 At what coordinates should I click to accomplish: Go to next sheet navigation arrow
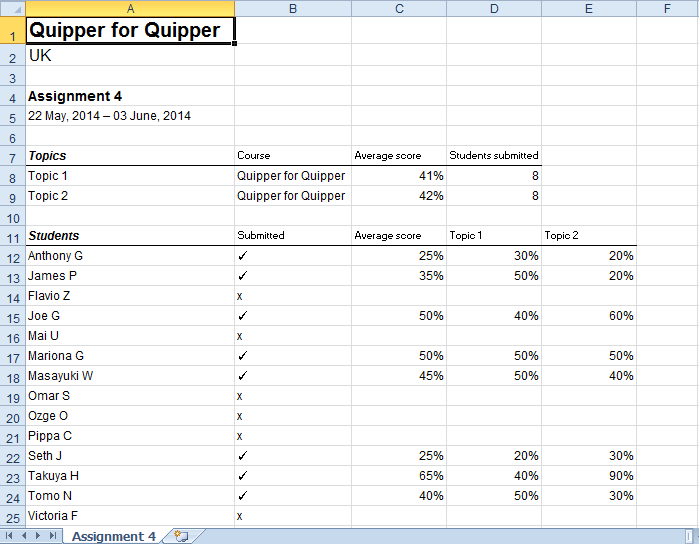(x=38, y=536)
